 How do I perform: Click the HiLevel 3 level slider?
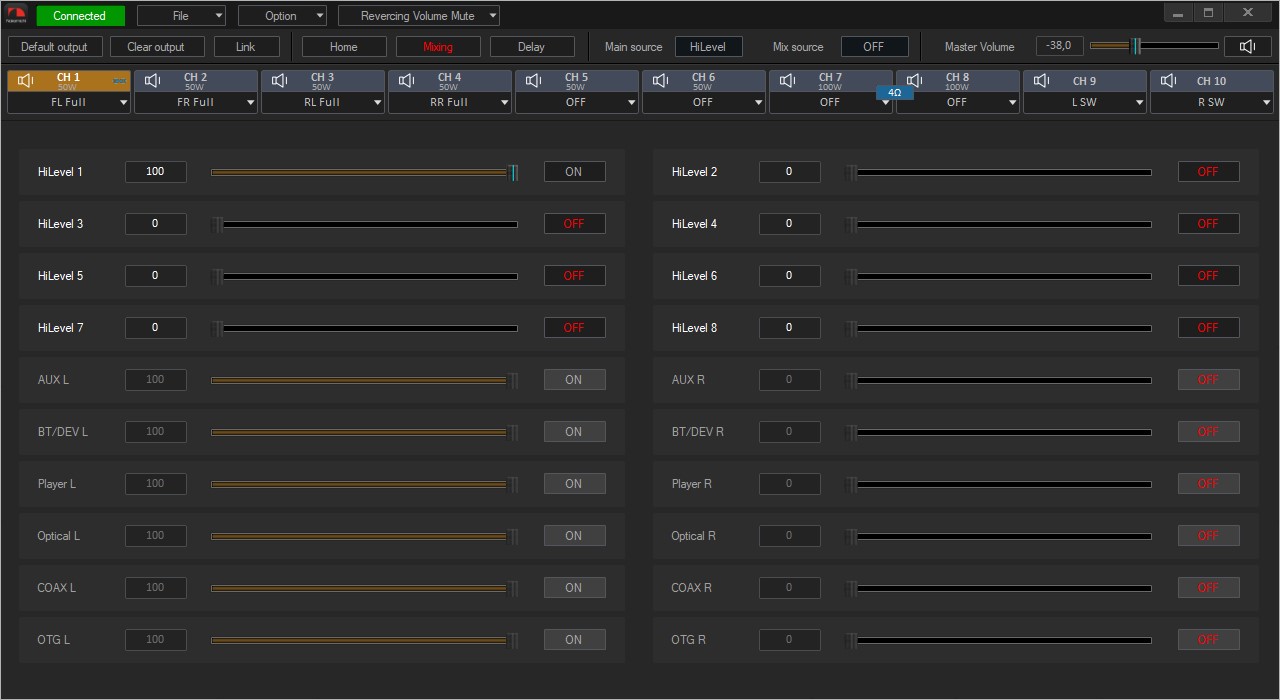(x=365, y=224)
